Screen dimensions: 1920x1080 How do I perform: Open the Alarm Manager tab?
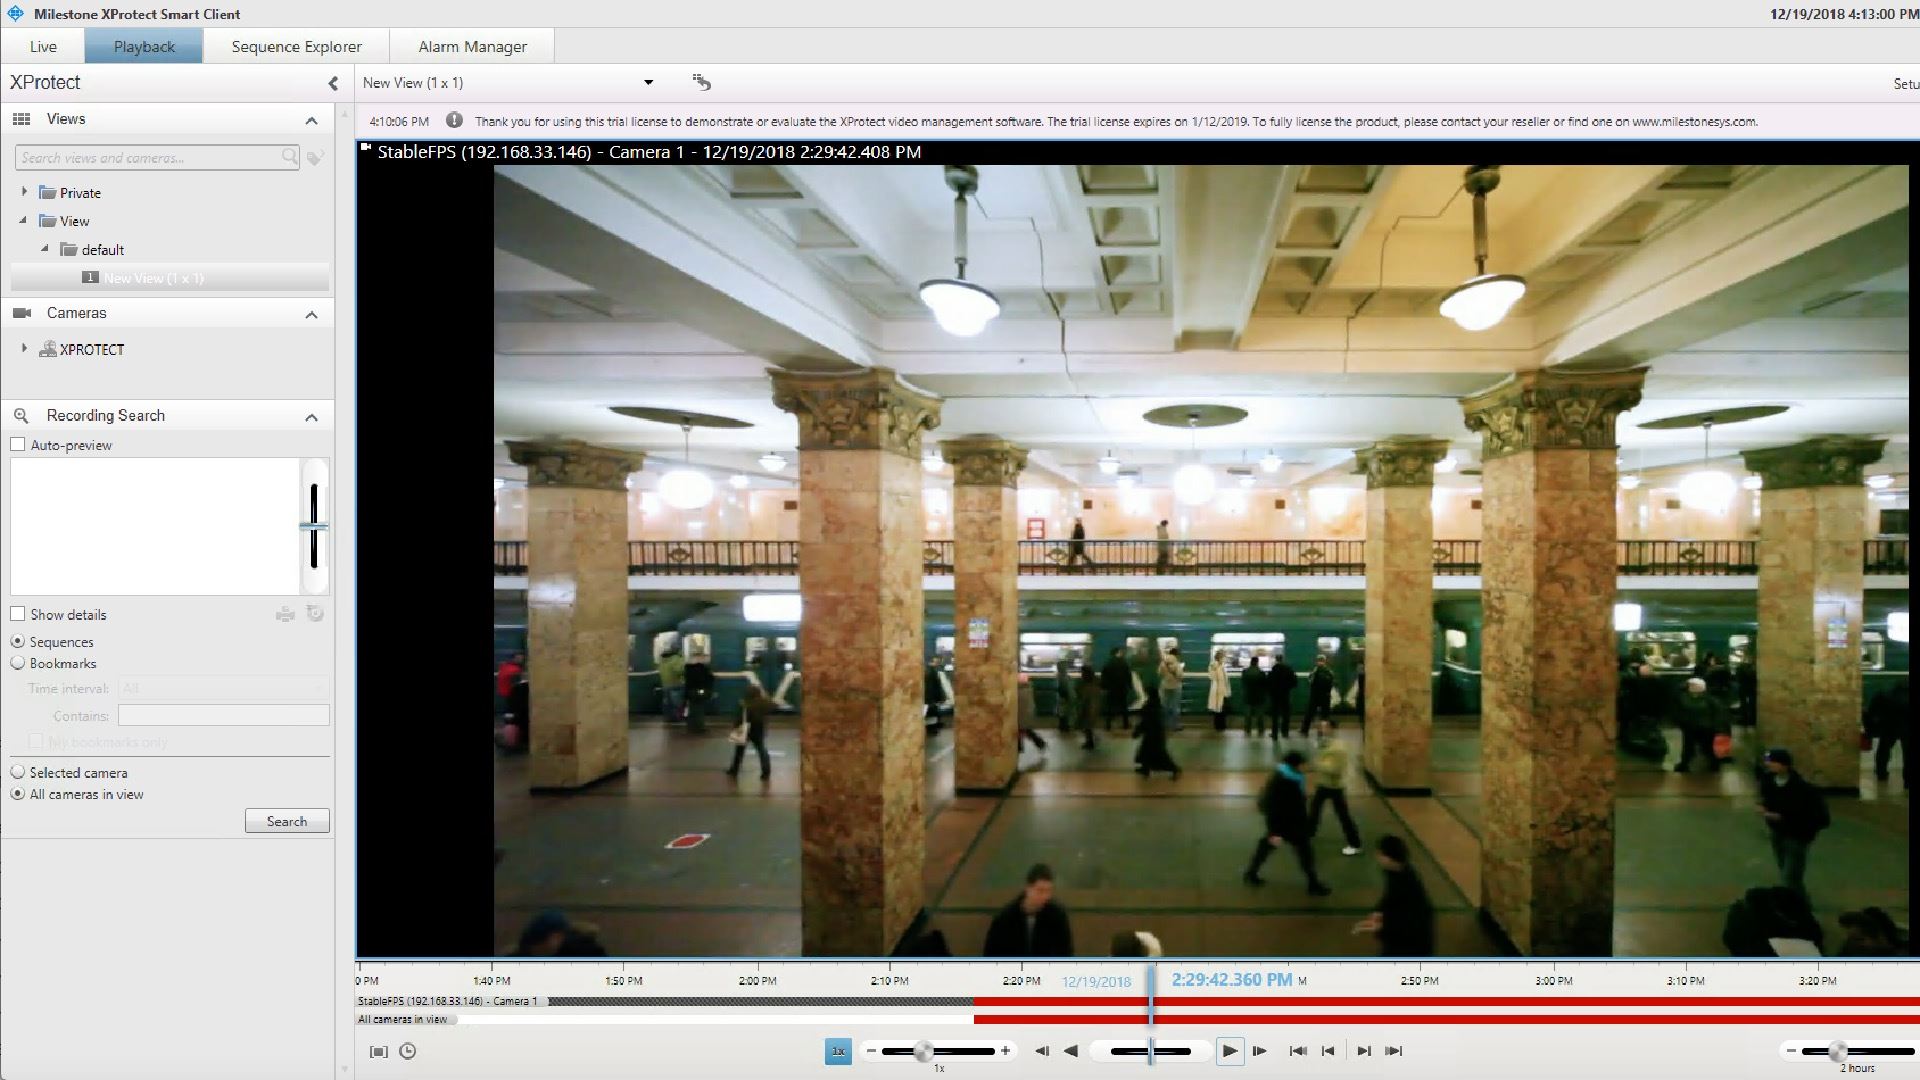pyautogui.click(x=472, y=46)
